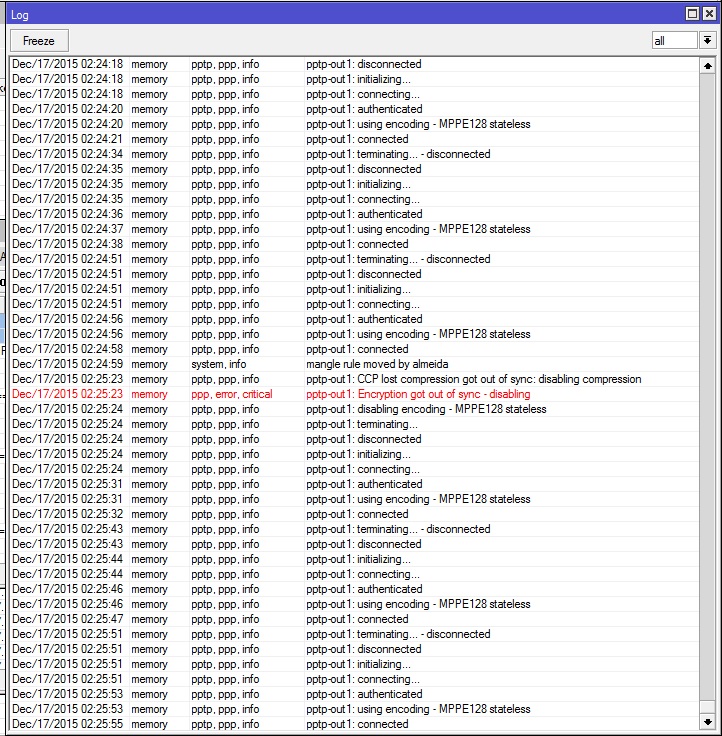
Task: Select the 02:25:32 'connected' log entry
Action: tap(354, 514)
